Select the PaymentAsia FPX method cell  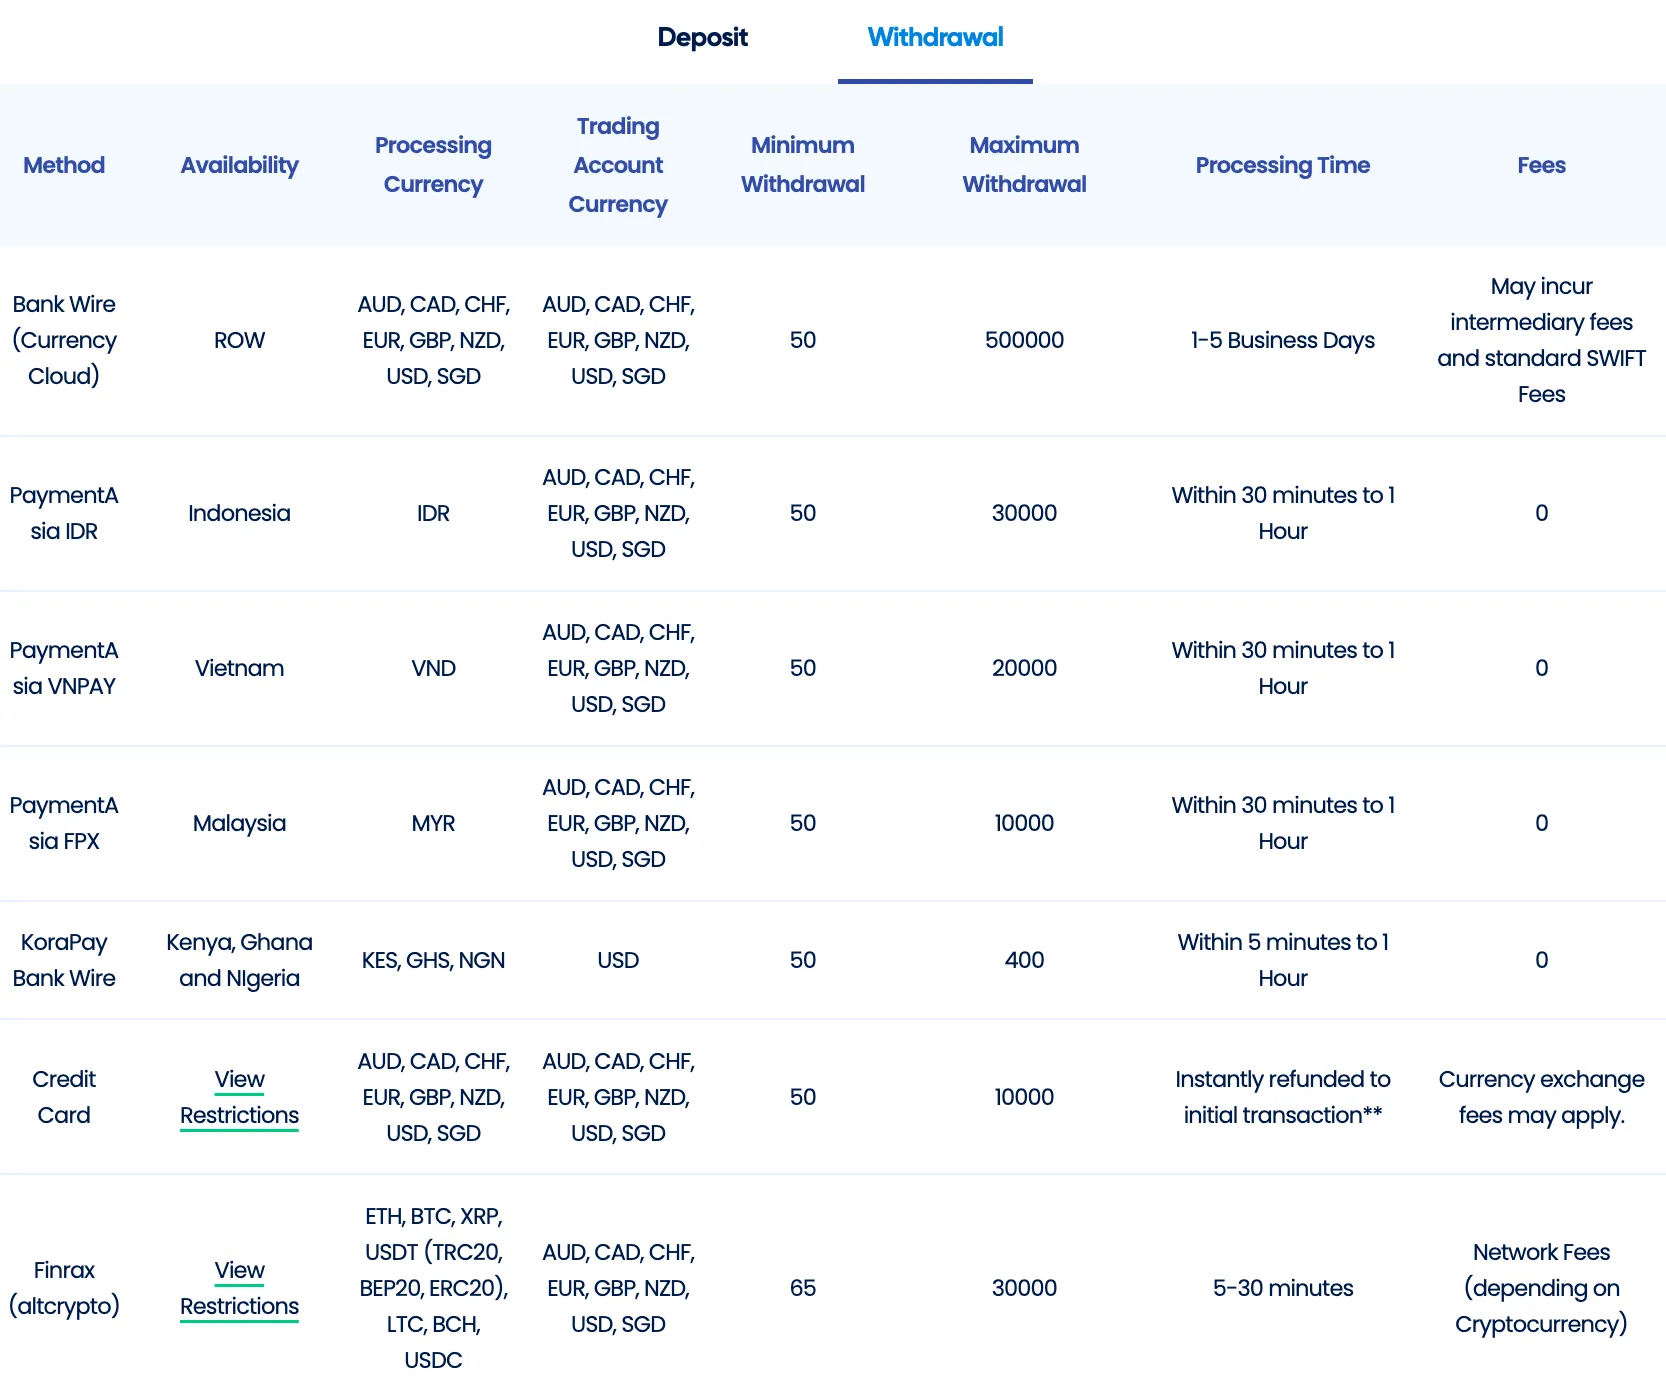pos(64,823)
